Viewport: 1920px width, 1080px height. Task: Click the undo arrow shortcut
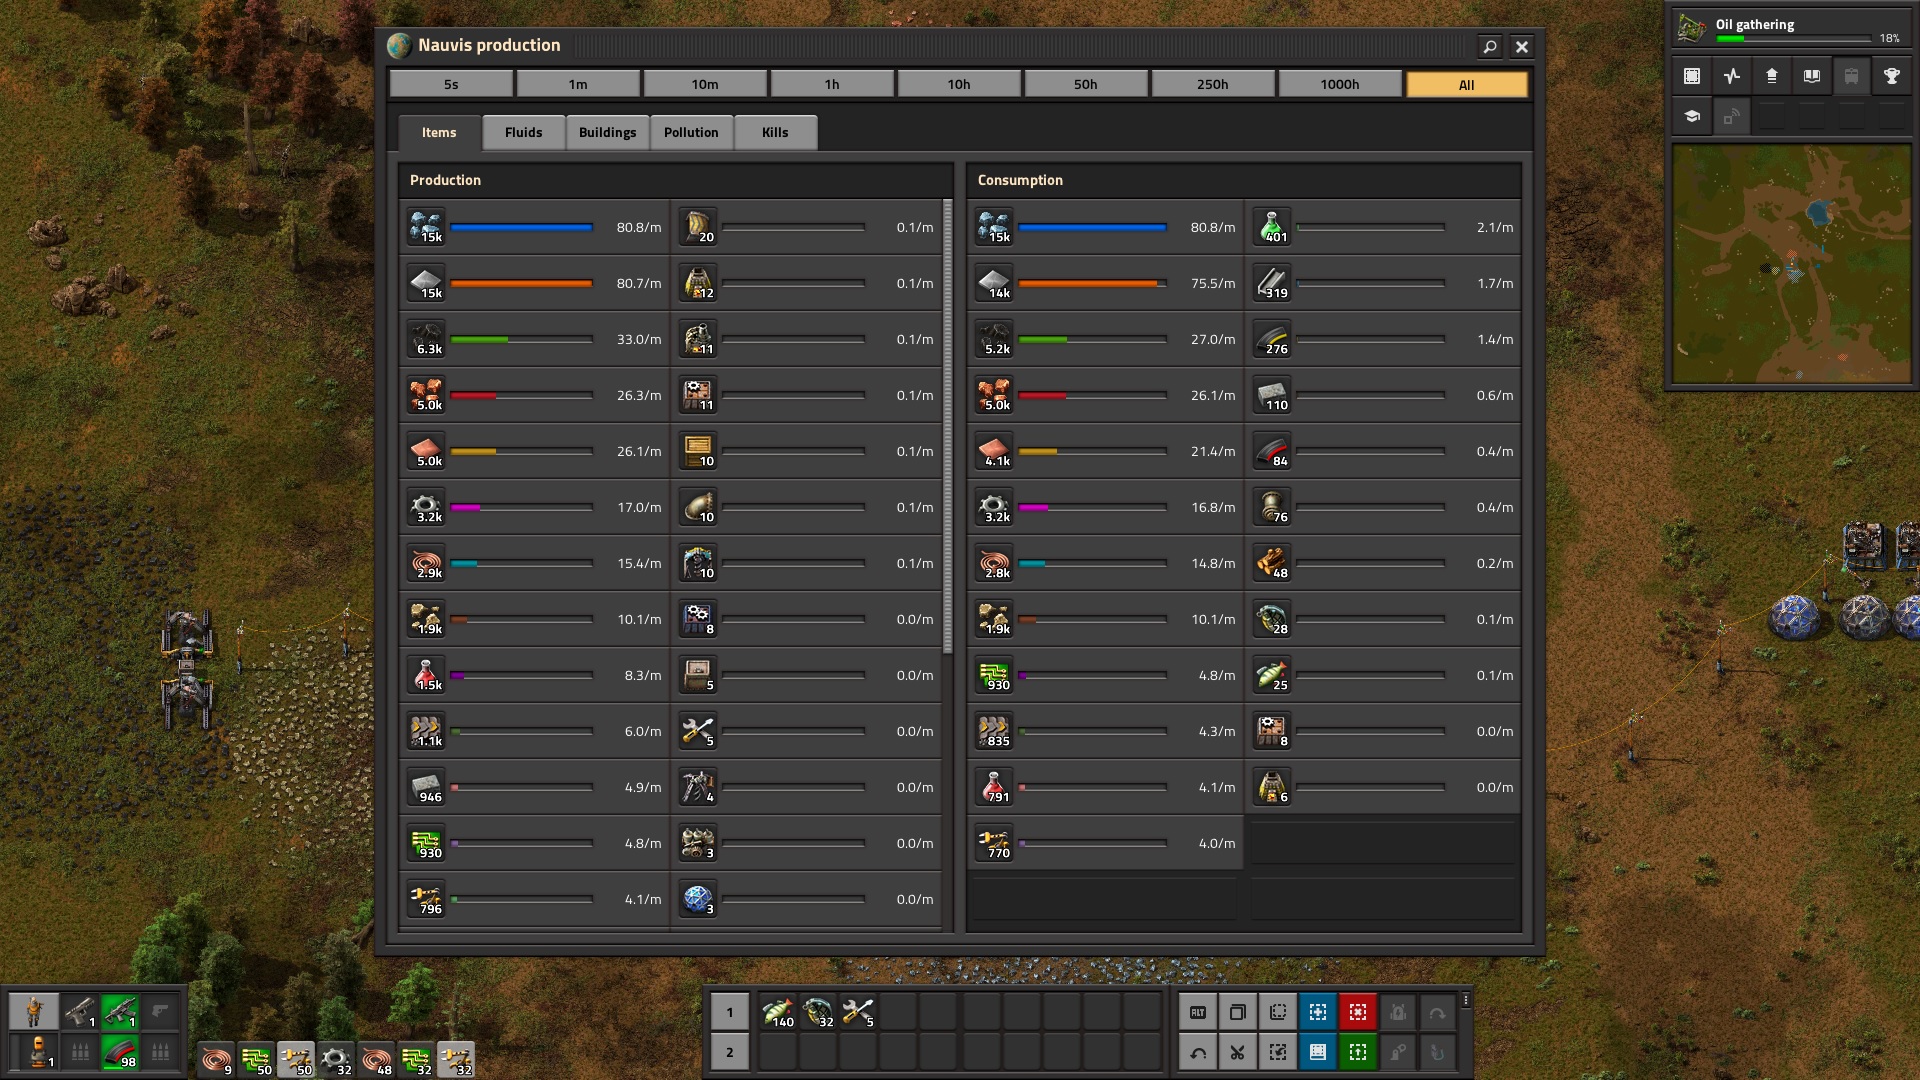[x=1198, y=1052]
